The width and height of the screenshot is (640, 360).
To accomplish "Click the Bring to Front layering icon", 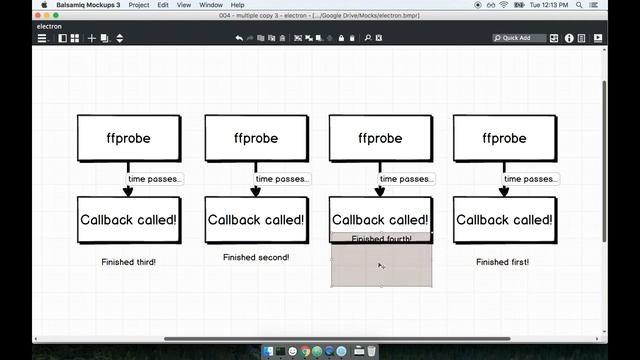I will pos(320,38).
